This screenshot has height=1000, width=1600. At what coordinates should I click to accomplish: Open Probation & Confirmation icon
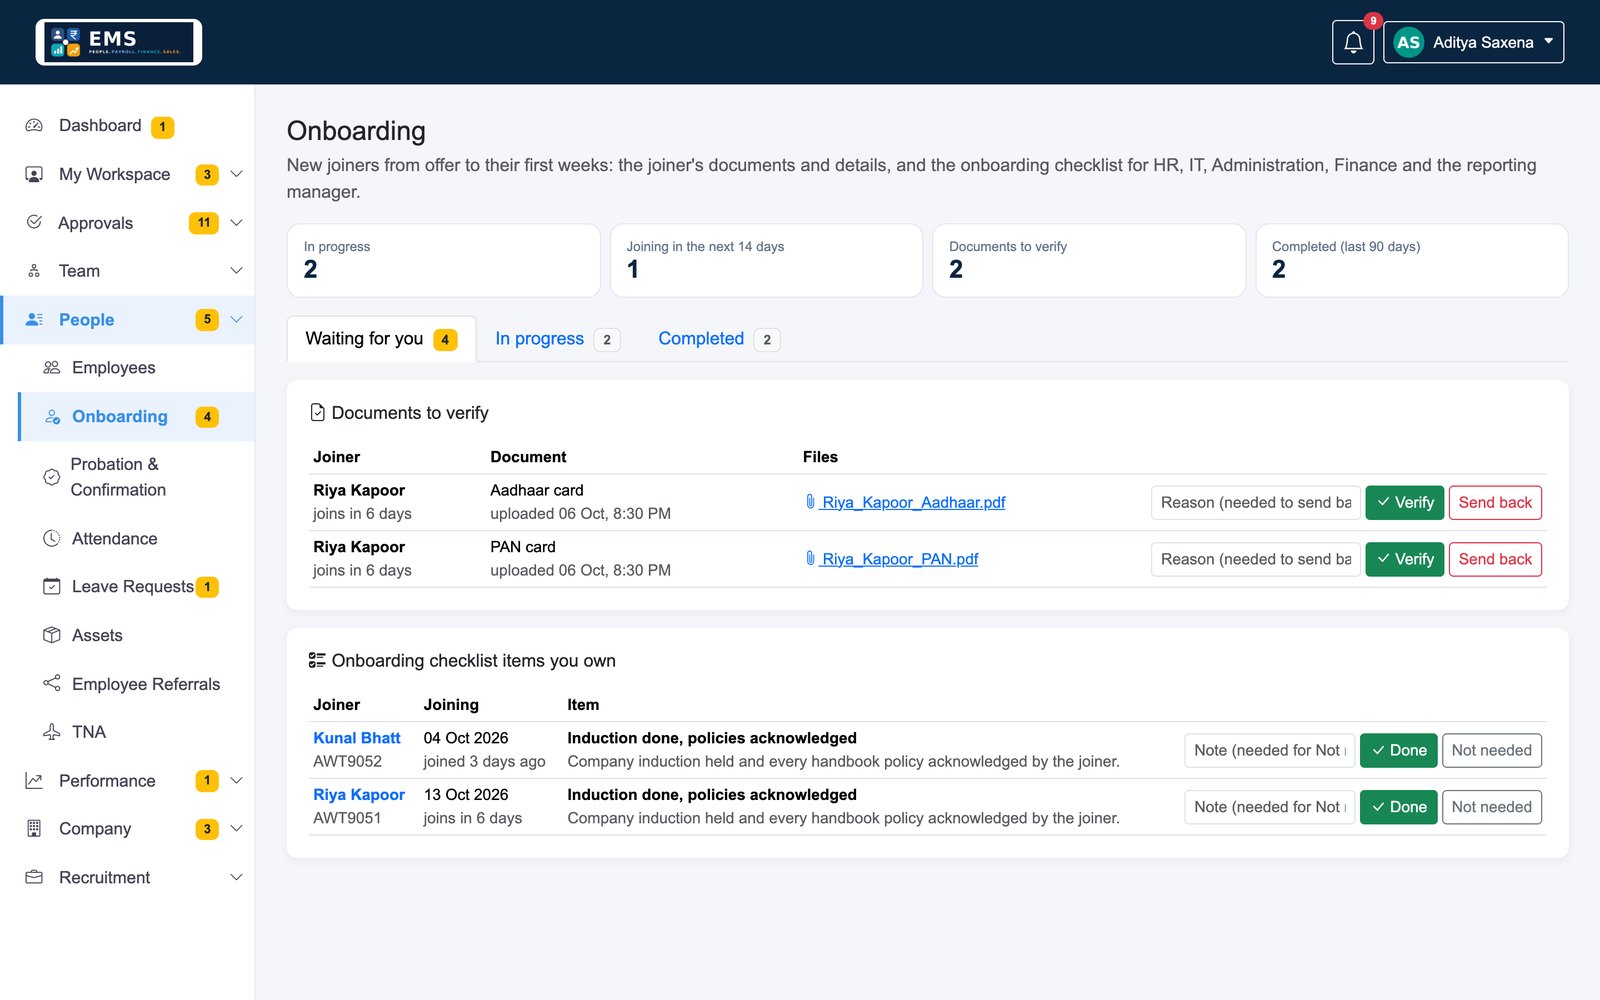52,477
